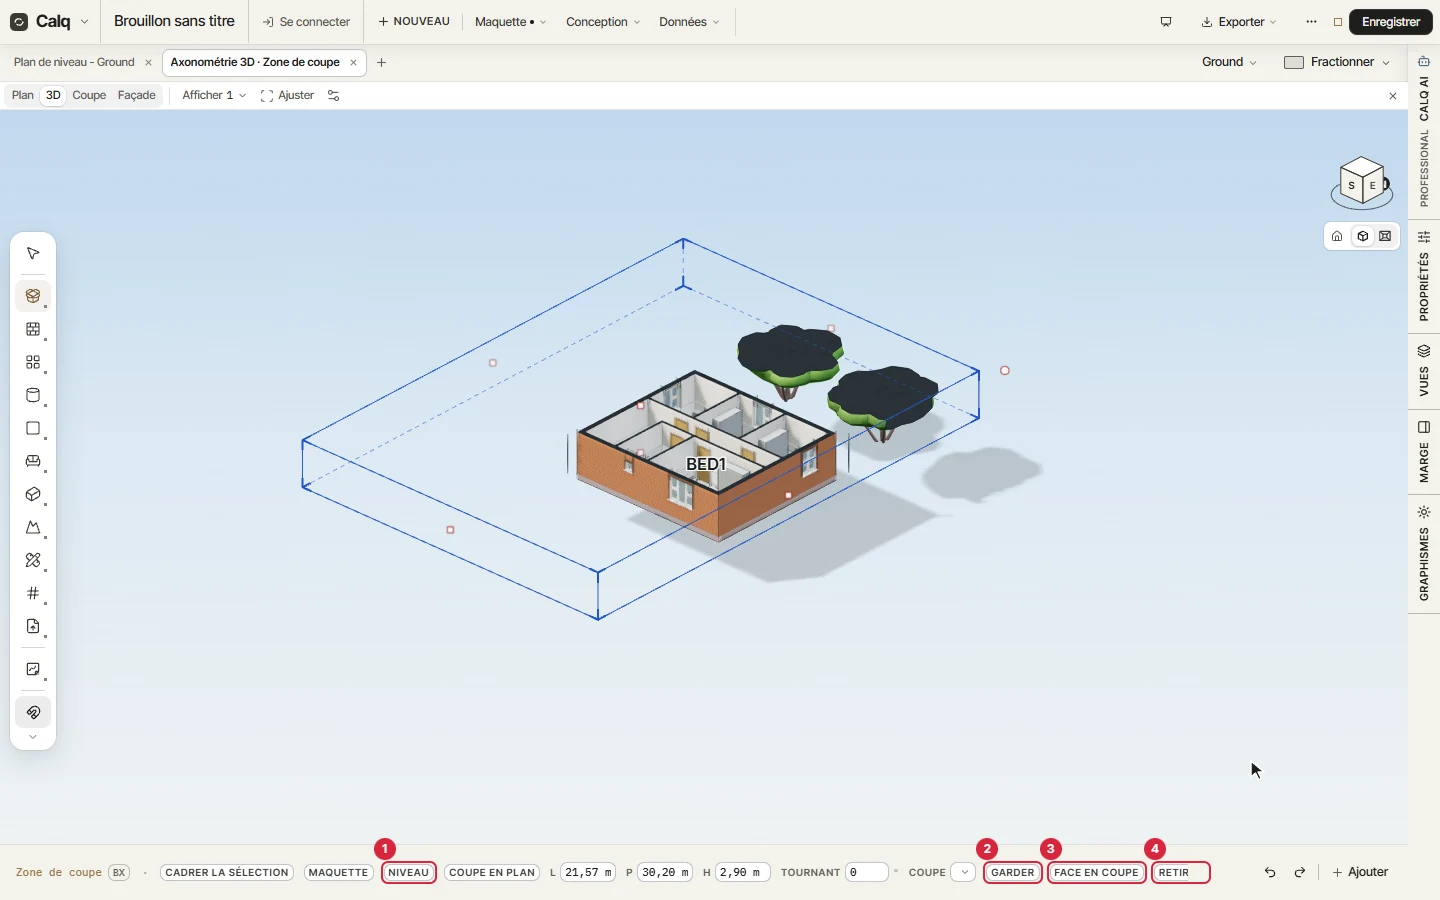This screenshot has height=900, width=1440.
Task: Open the Ground level dropdown
Action: click(x=1229, y=62)
